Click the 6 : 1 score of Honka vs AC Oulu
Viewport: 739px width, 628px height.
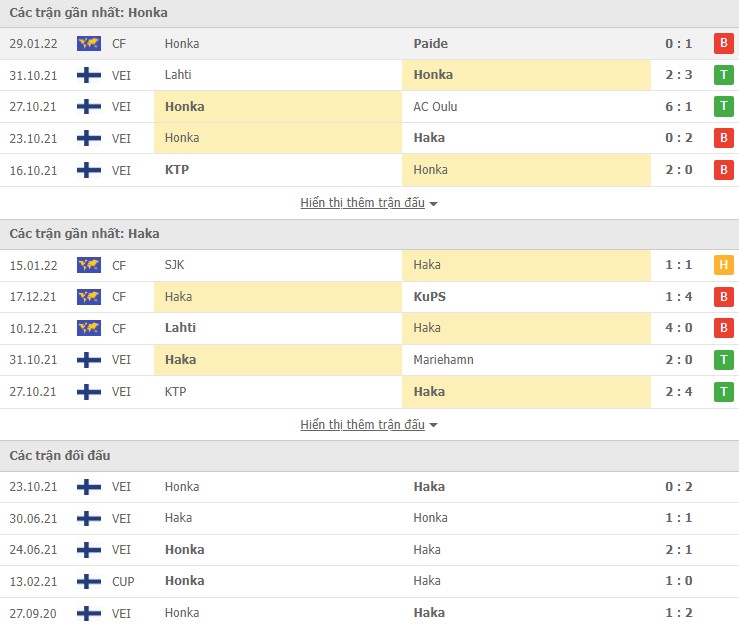677,107
